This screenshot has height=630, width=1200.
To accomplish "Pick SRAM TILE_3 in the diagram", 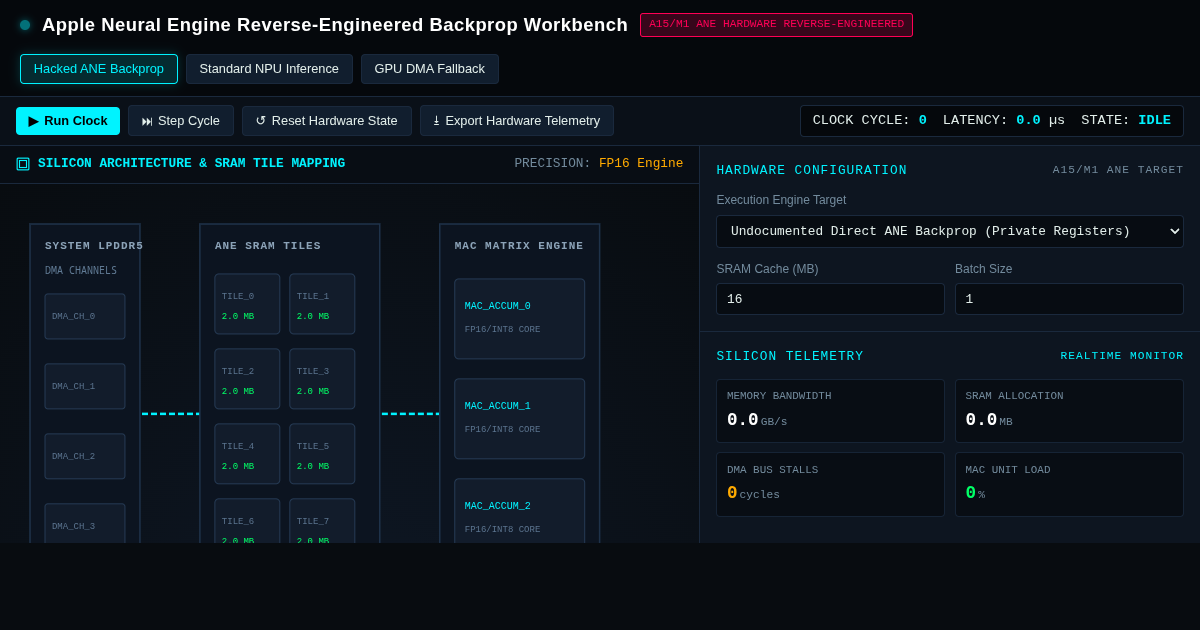I will [322, 379].
